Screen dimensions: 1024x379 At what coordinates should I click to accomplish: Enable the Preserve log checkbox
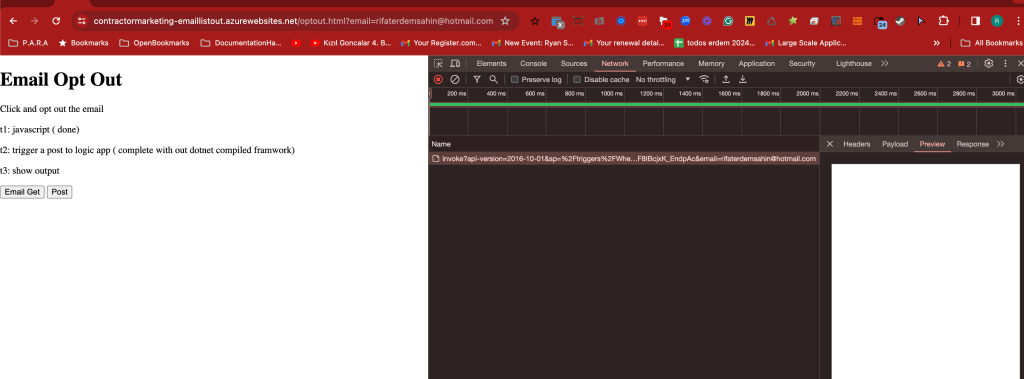[x=515, y=80]
